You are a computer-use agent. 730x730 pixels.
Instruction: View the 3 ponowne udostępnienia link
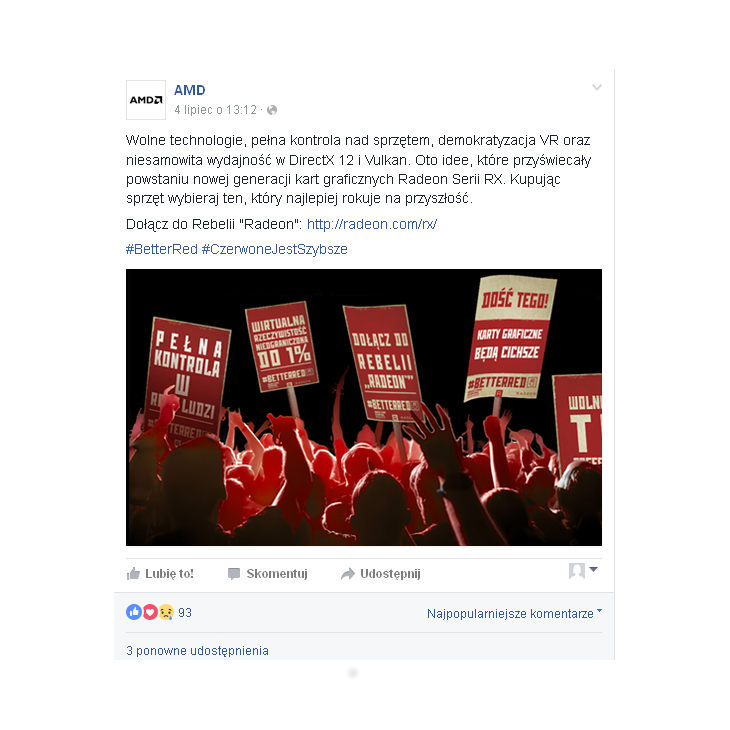tap(197, 650)
